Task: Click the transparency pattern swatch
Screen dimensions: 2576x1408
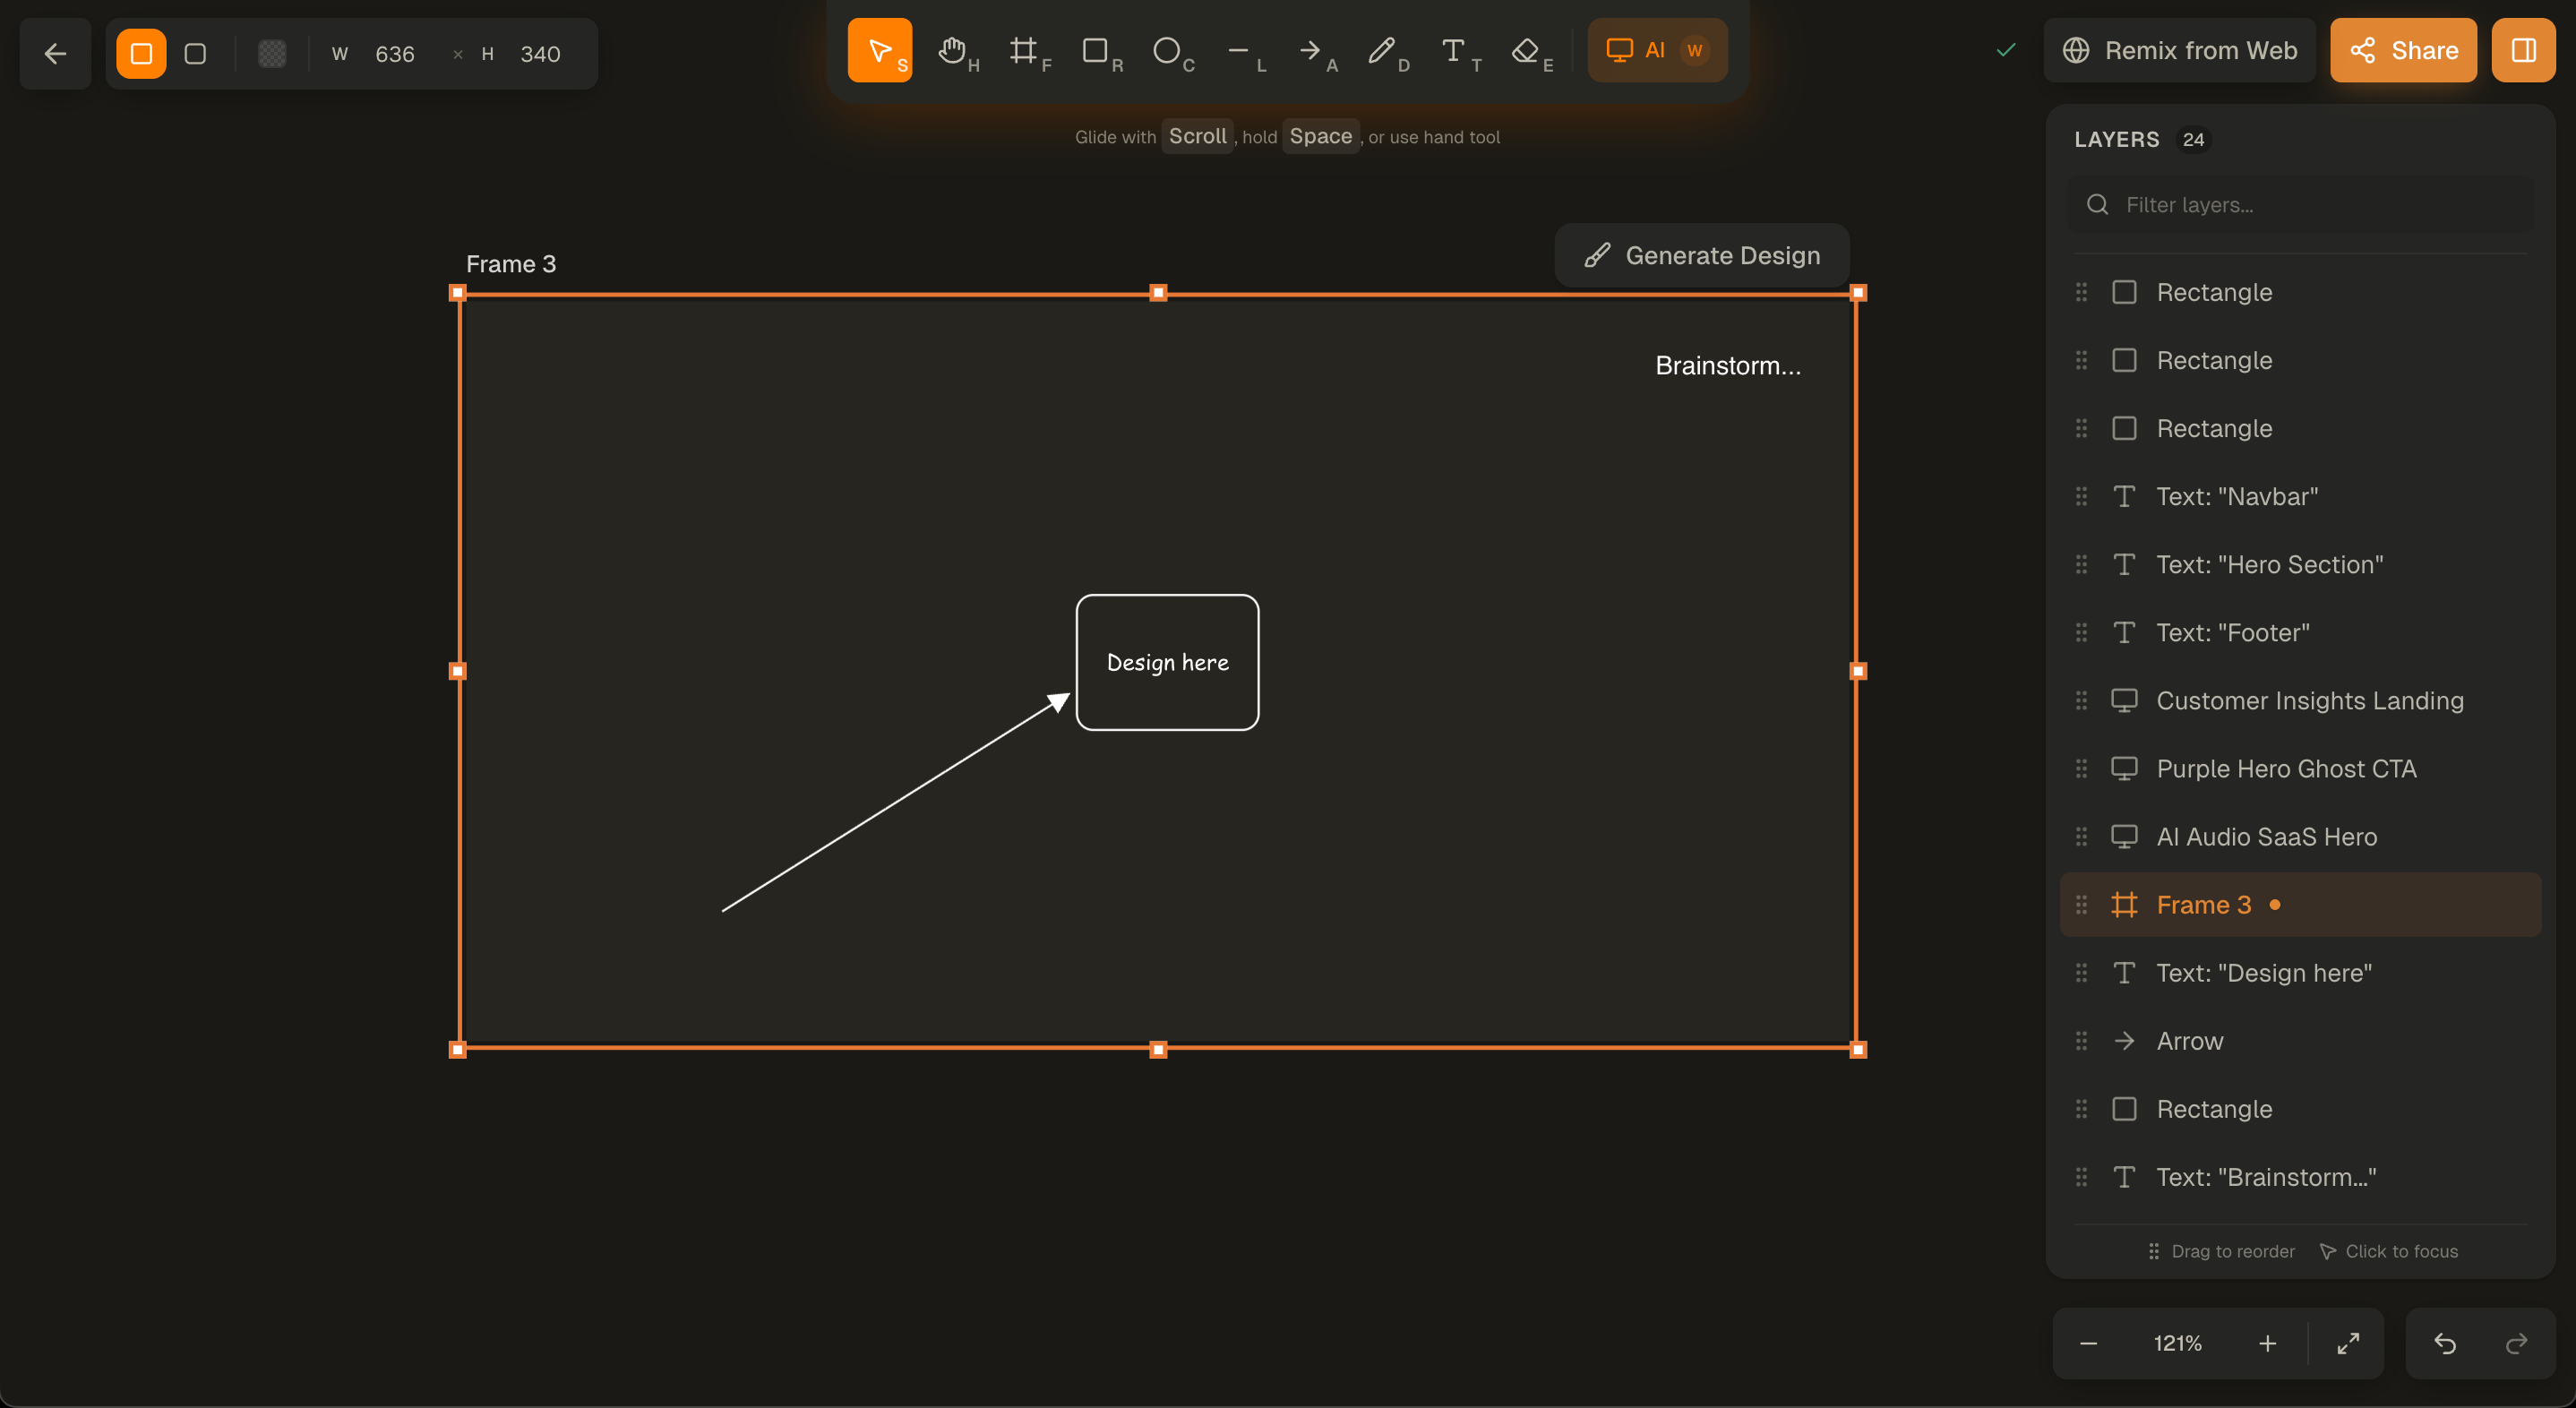Action: (271, 54)
